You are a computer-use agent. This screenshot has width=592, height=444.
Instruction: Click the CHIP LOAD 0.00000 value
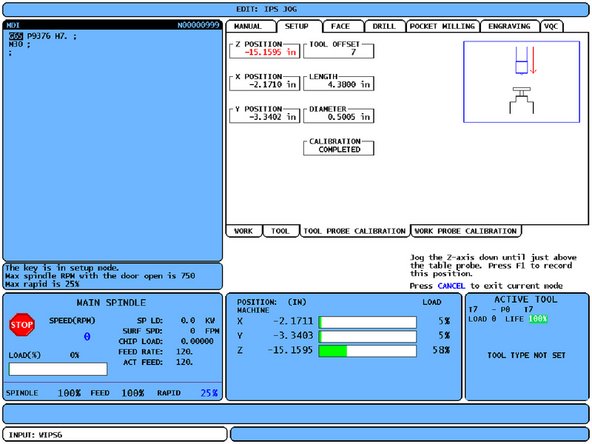[197, 341]
